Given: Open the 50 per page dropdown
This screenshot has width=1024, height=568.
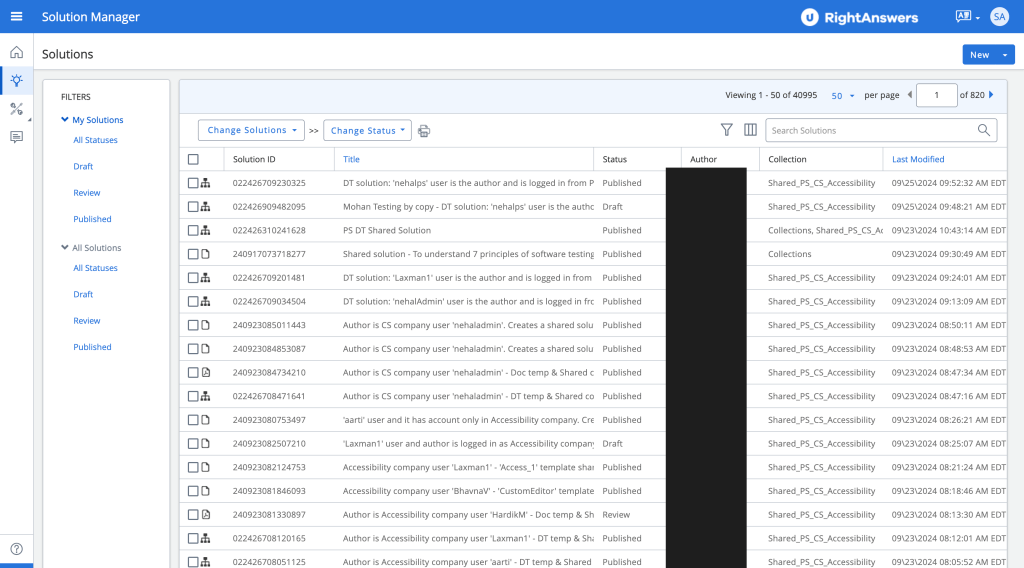Looking at the screenshot, I should [842, 95].
